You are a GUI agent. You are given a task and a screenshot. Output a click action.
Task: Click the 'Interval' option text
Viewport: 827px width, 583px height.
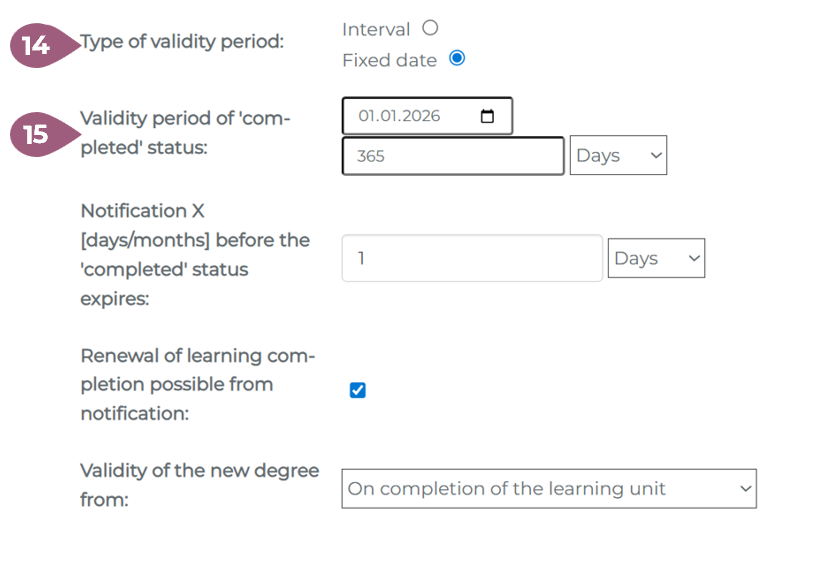pyautogui.click(x=376, y=30)
